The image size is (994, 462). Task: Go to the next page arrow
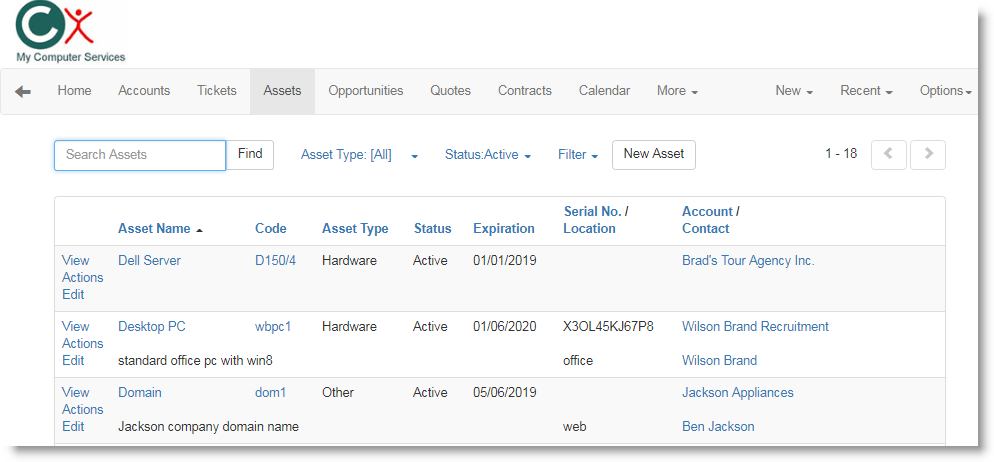[x=928, y=154]
